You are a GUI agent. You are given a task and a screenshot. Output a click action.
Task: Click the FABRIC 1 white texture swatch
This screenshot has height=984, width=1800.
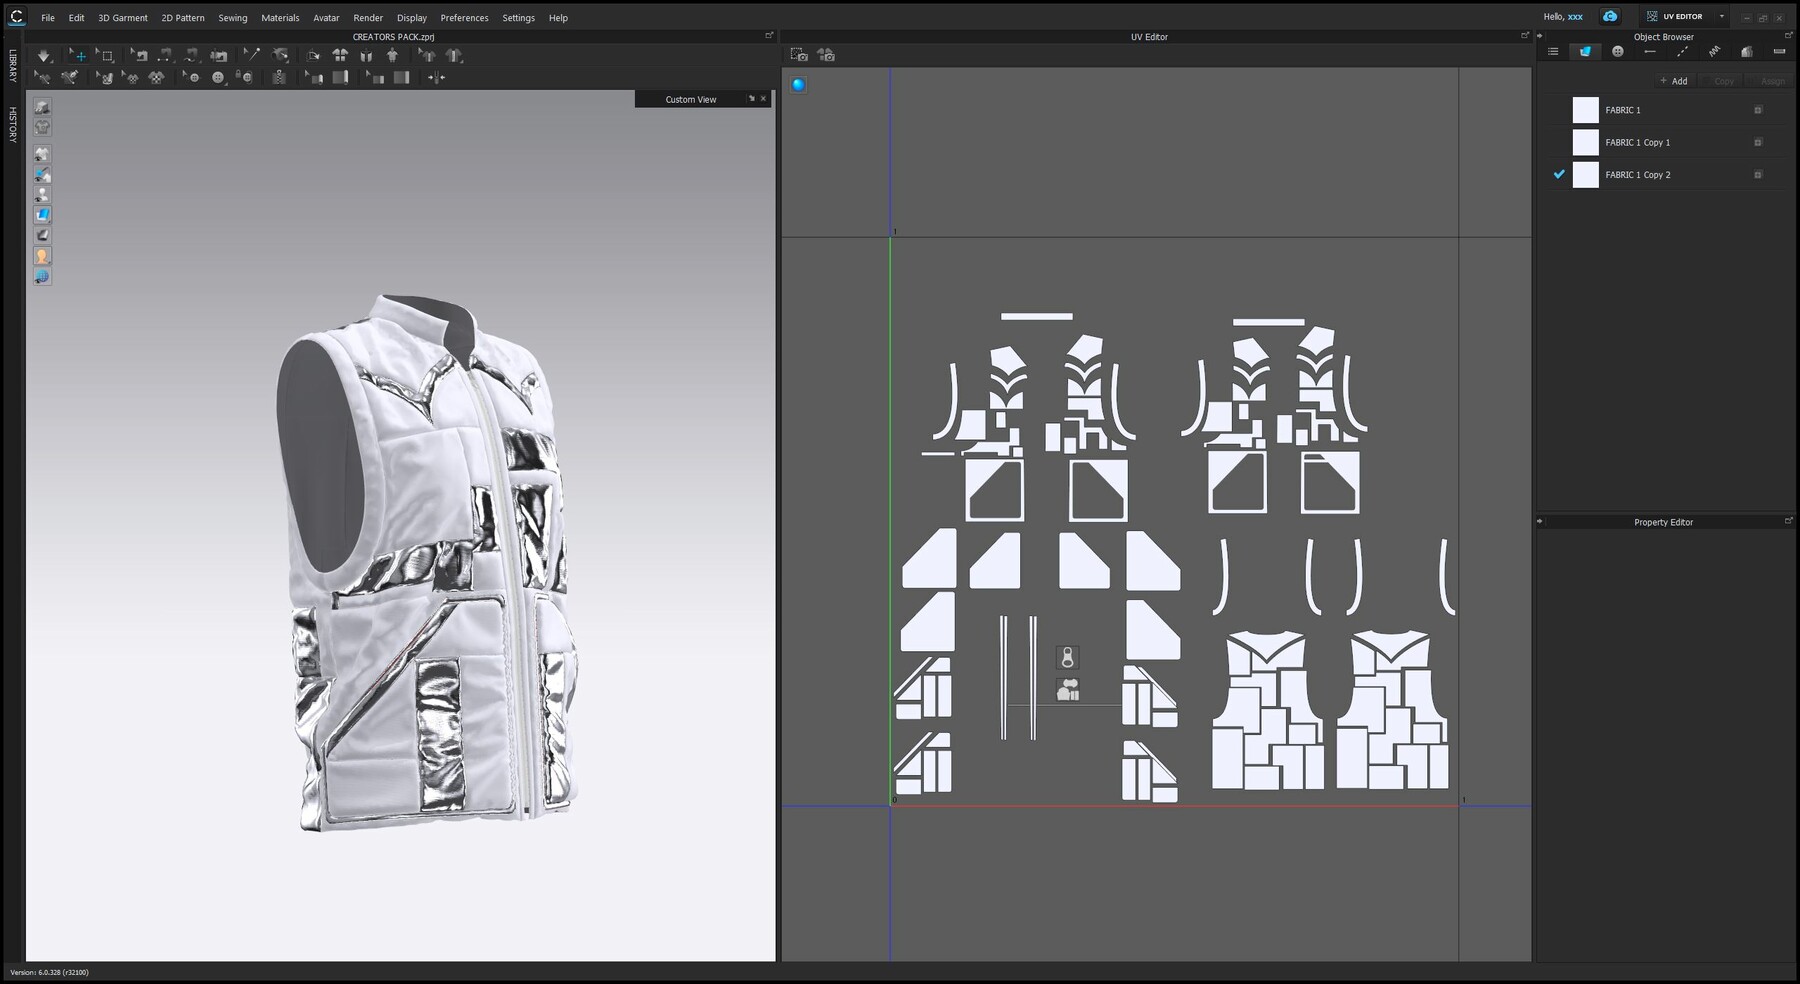(1585, 110)
